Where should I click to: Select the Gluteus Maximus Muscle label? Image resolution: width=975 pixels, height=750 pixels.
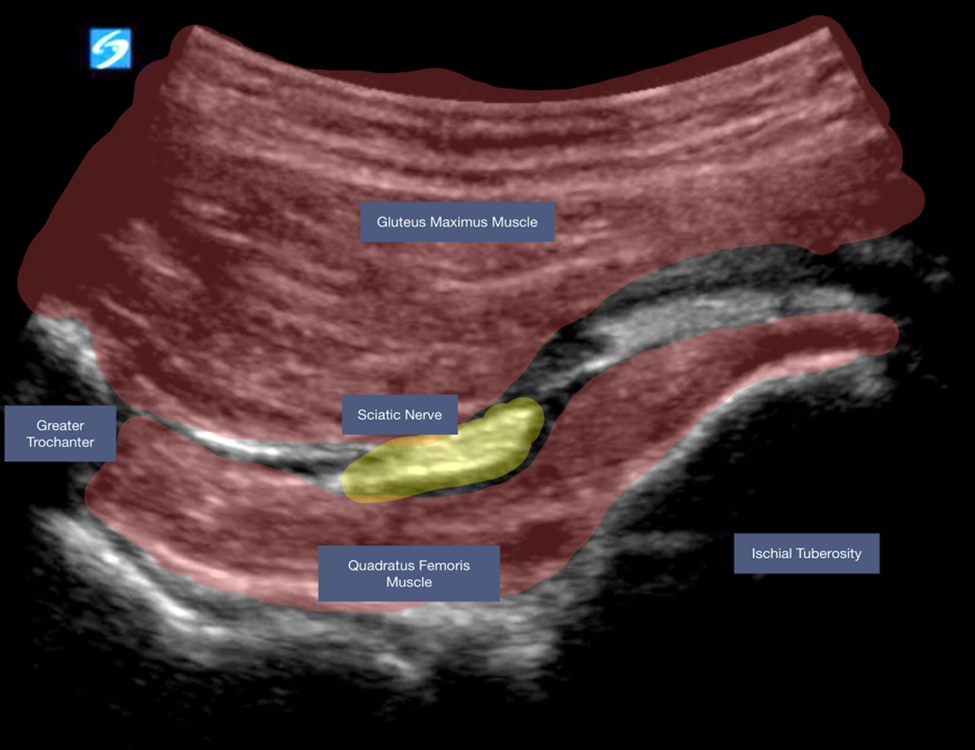tap(457, 222)
